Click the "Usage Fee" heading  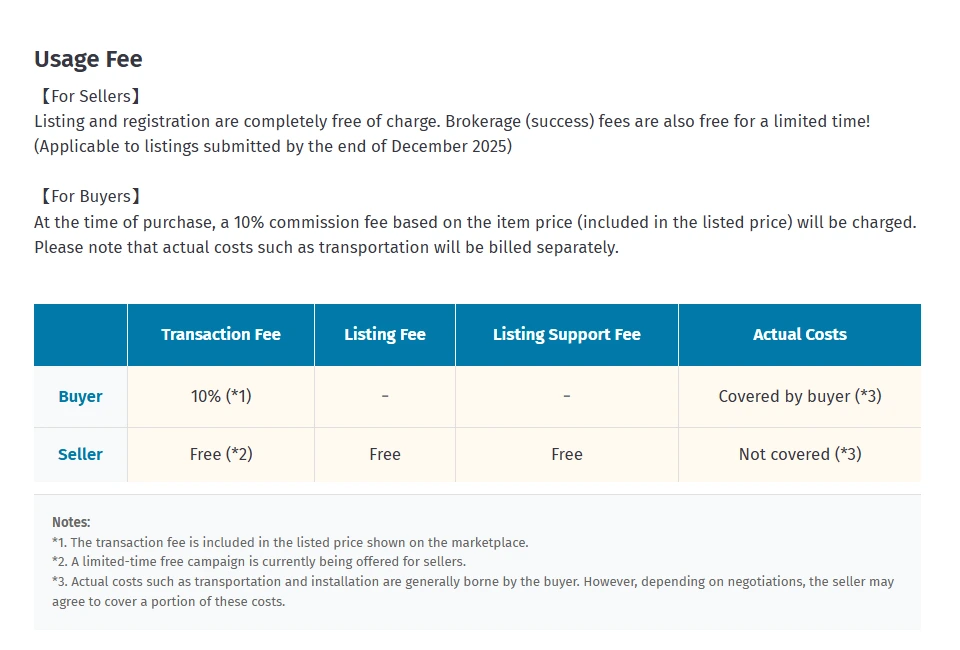click(x=88, y=59)
